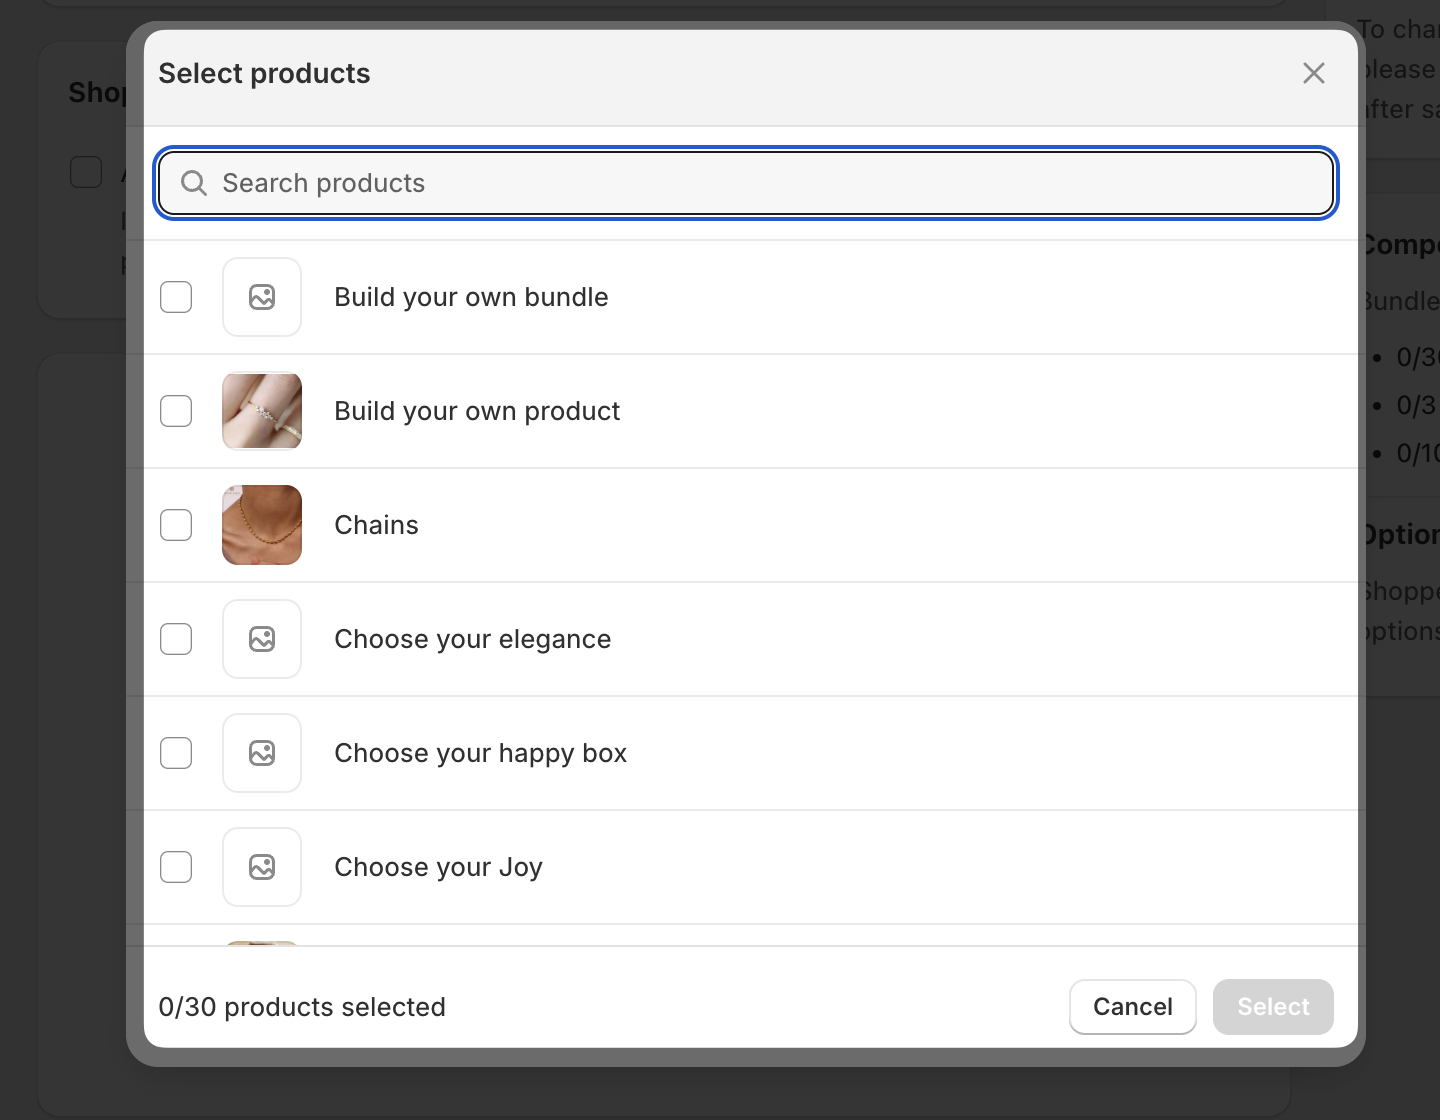
Task: Select the Build your own product checkbox
Action: pyautogui.click(x=176, y=411)
